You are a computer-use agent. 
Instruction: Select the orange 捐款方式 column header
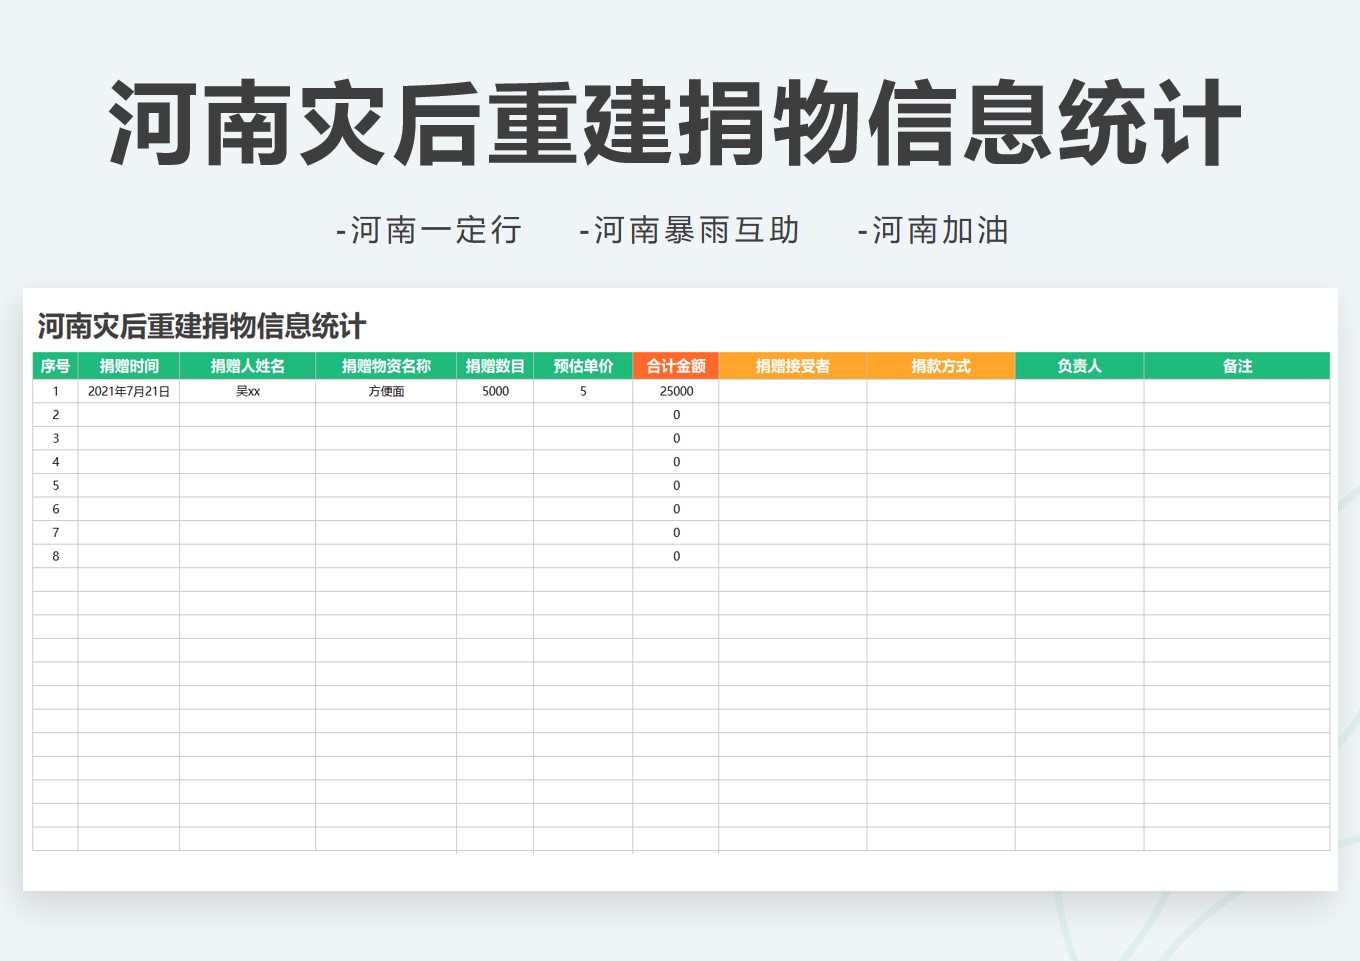coord(940,366)
